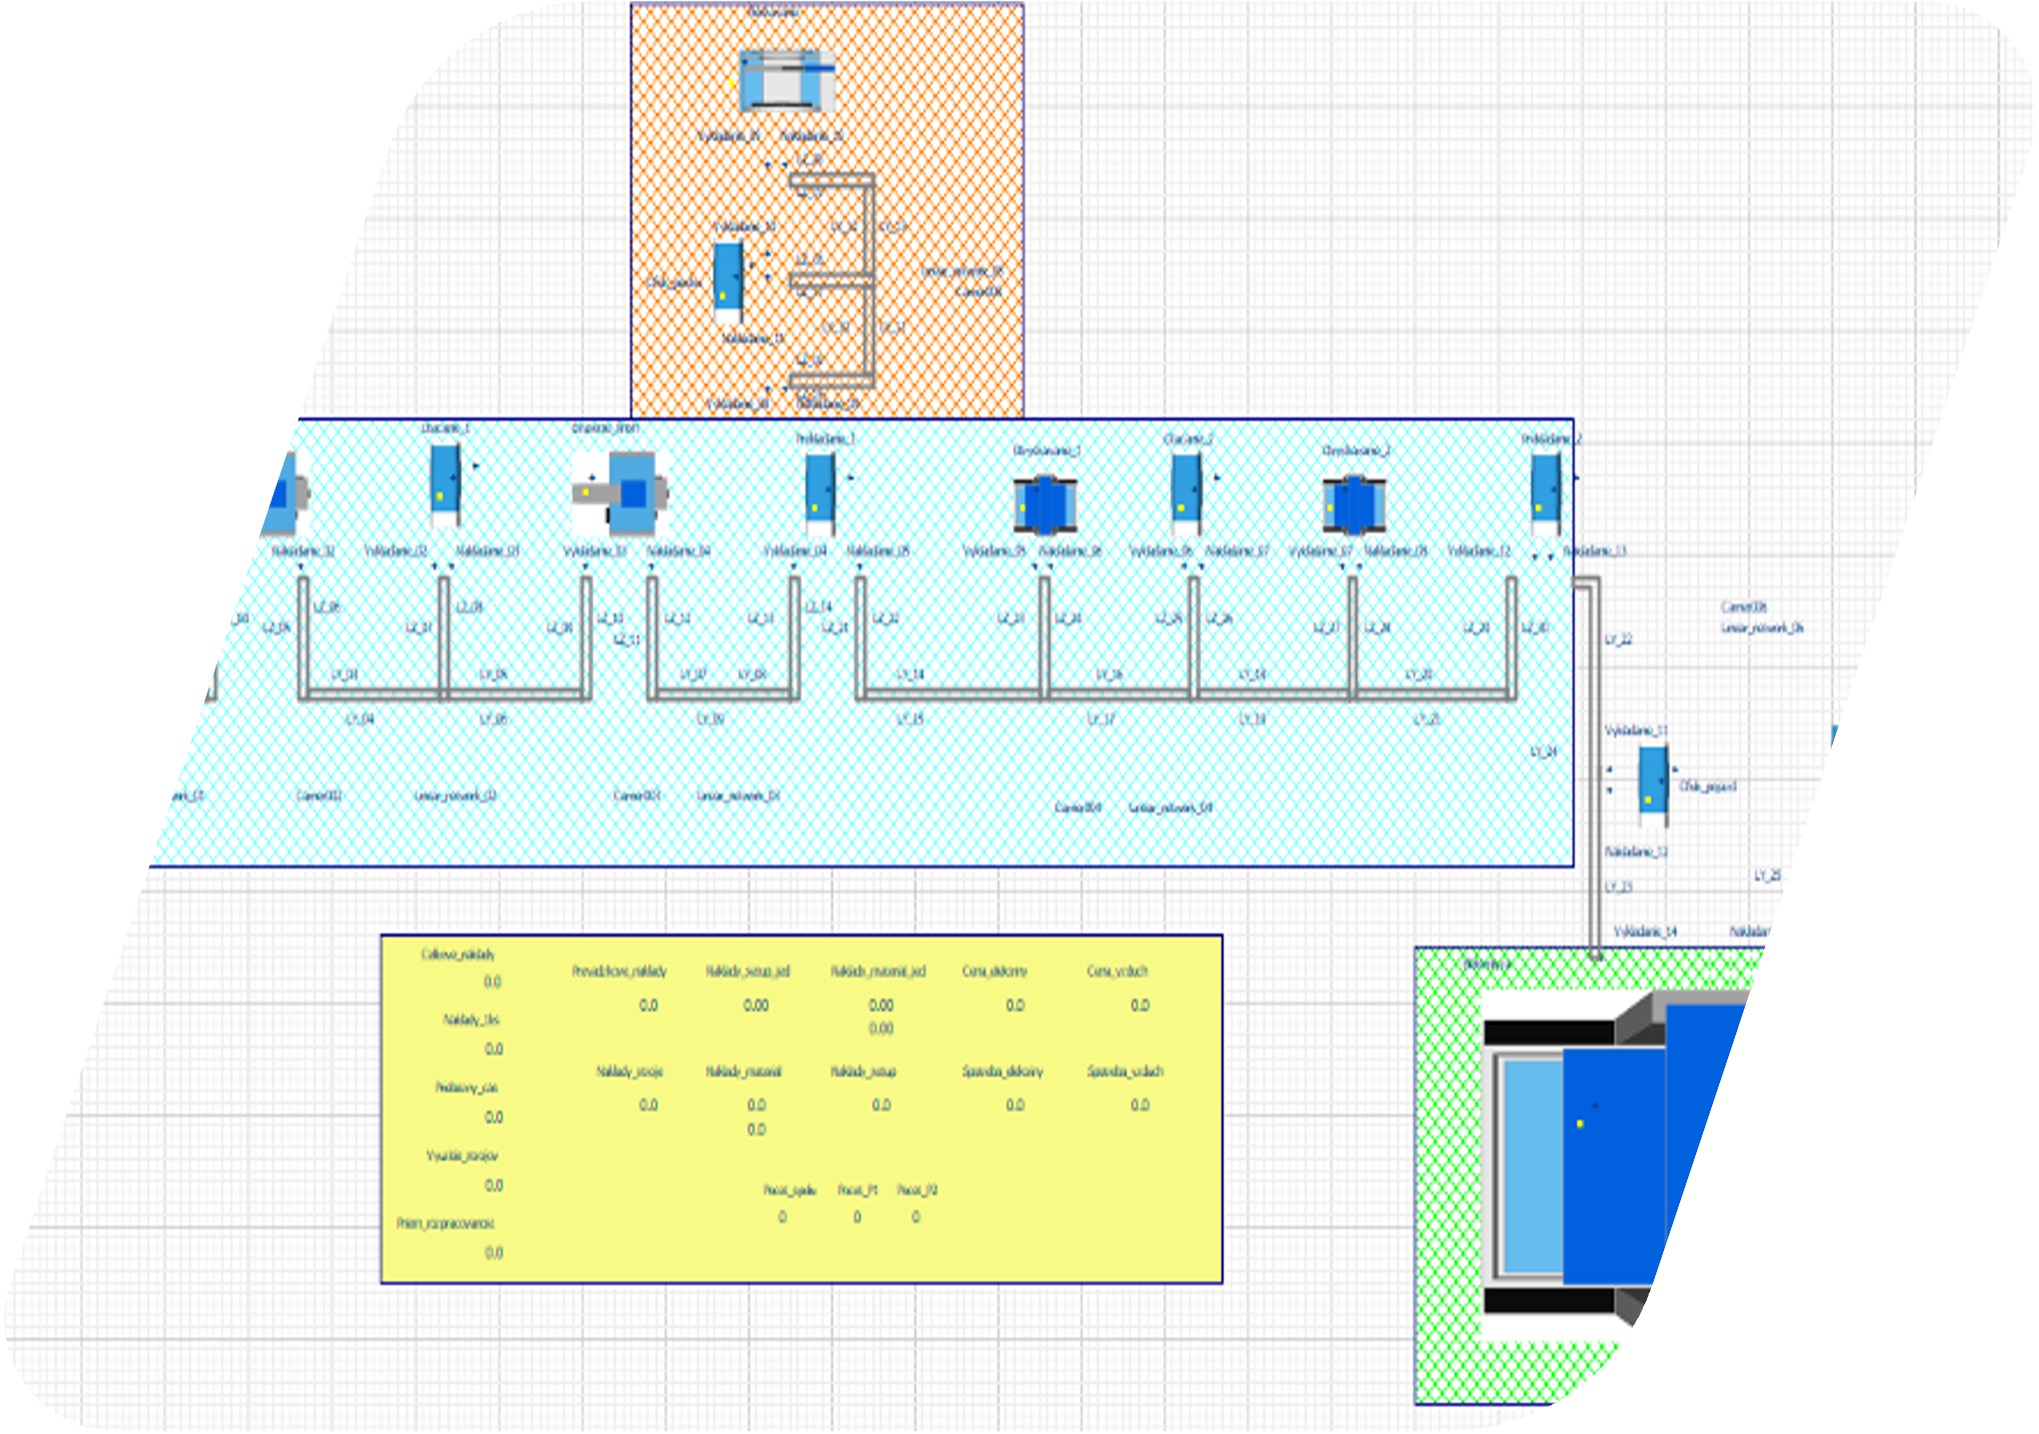The height and width of the screenshot is (1434, 2039).
Task: Click the blue buffer icon inside the orange area
Action: point(728,275)
